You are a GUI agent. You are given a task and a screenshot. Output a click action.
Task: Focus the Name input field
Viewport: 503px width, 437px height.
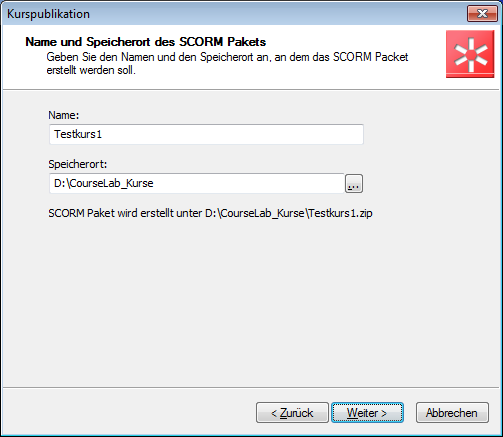coord(206,134)
